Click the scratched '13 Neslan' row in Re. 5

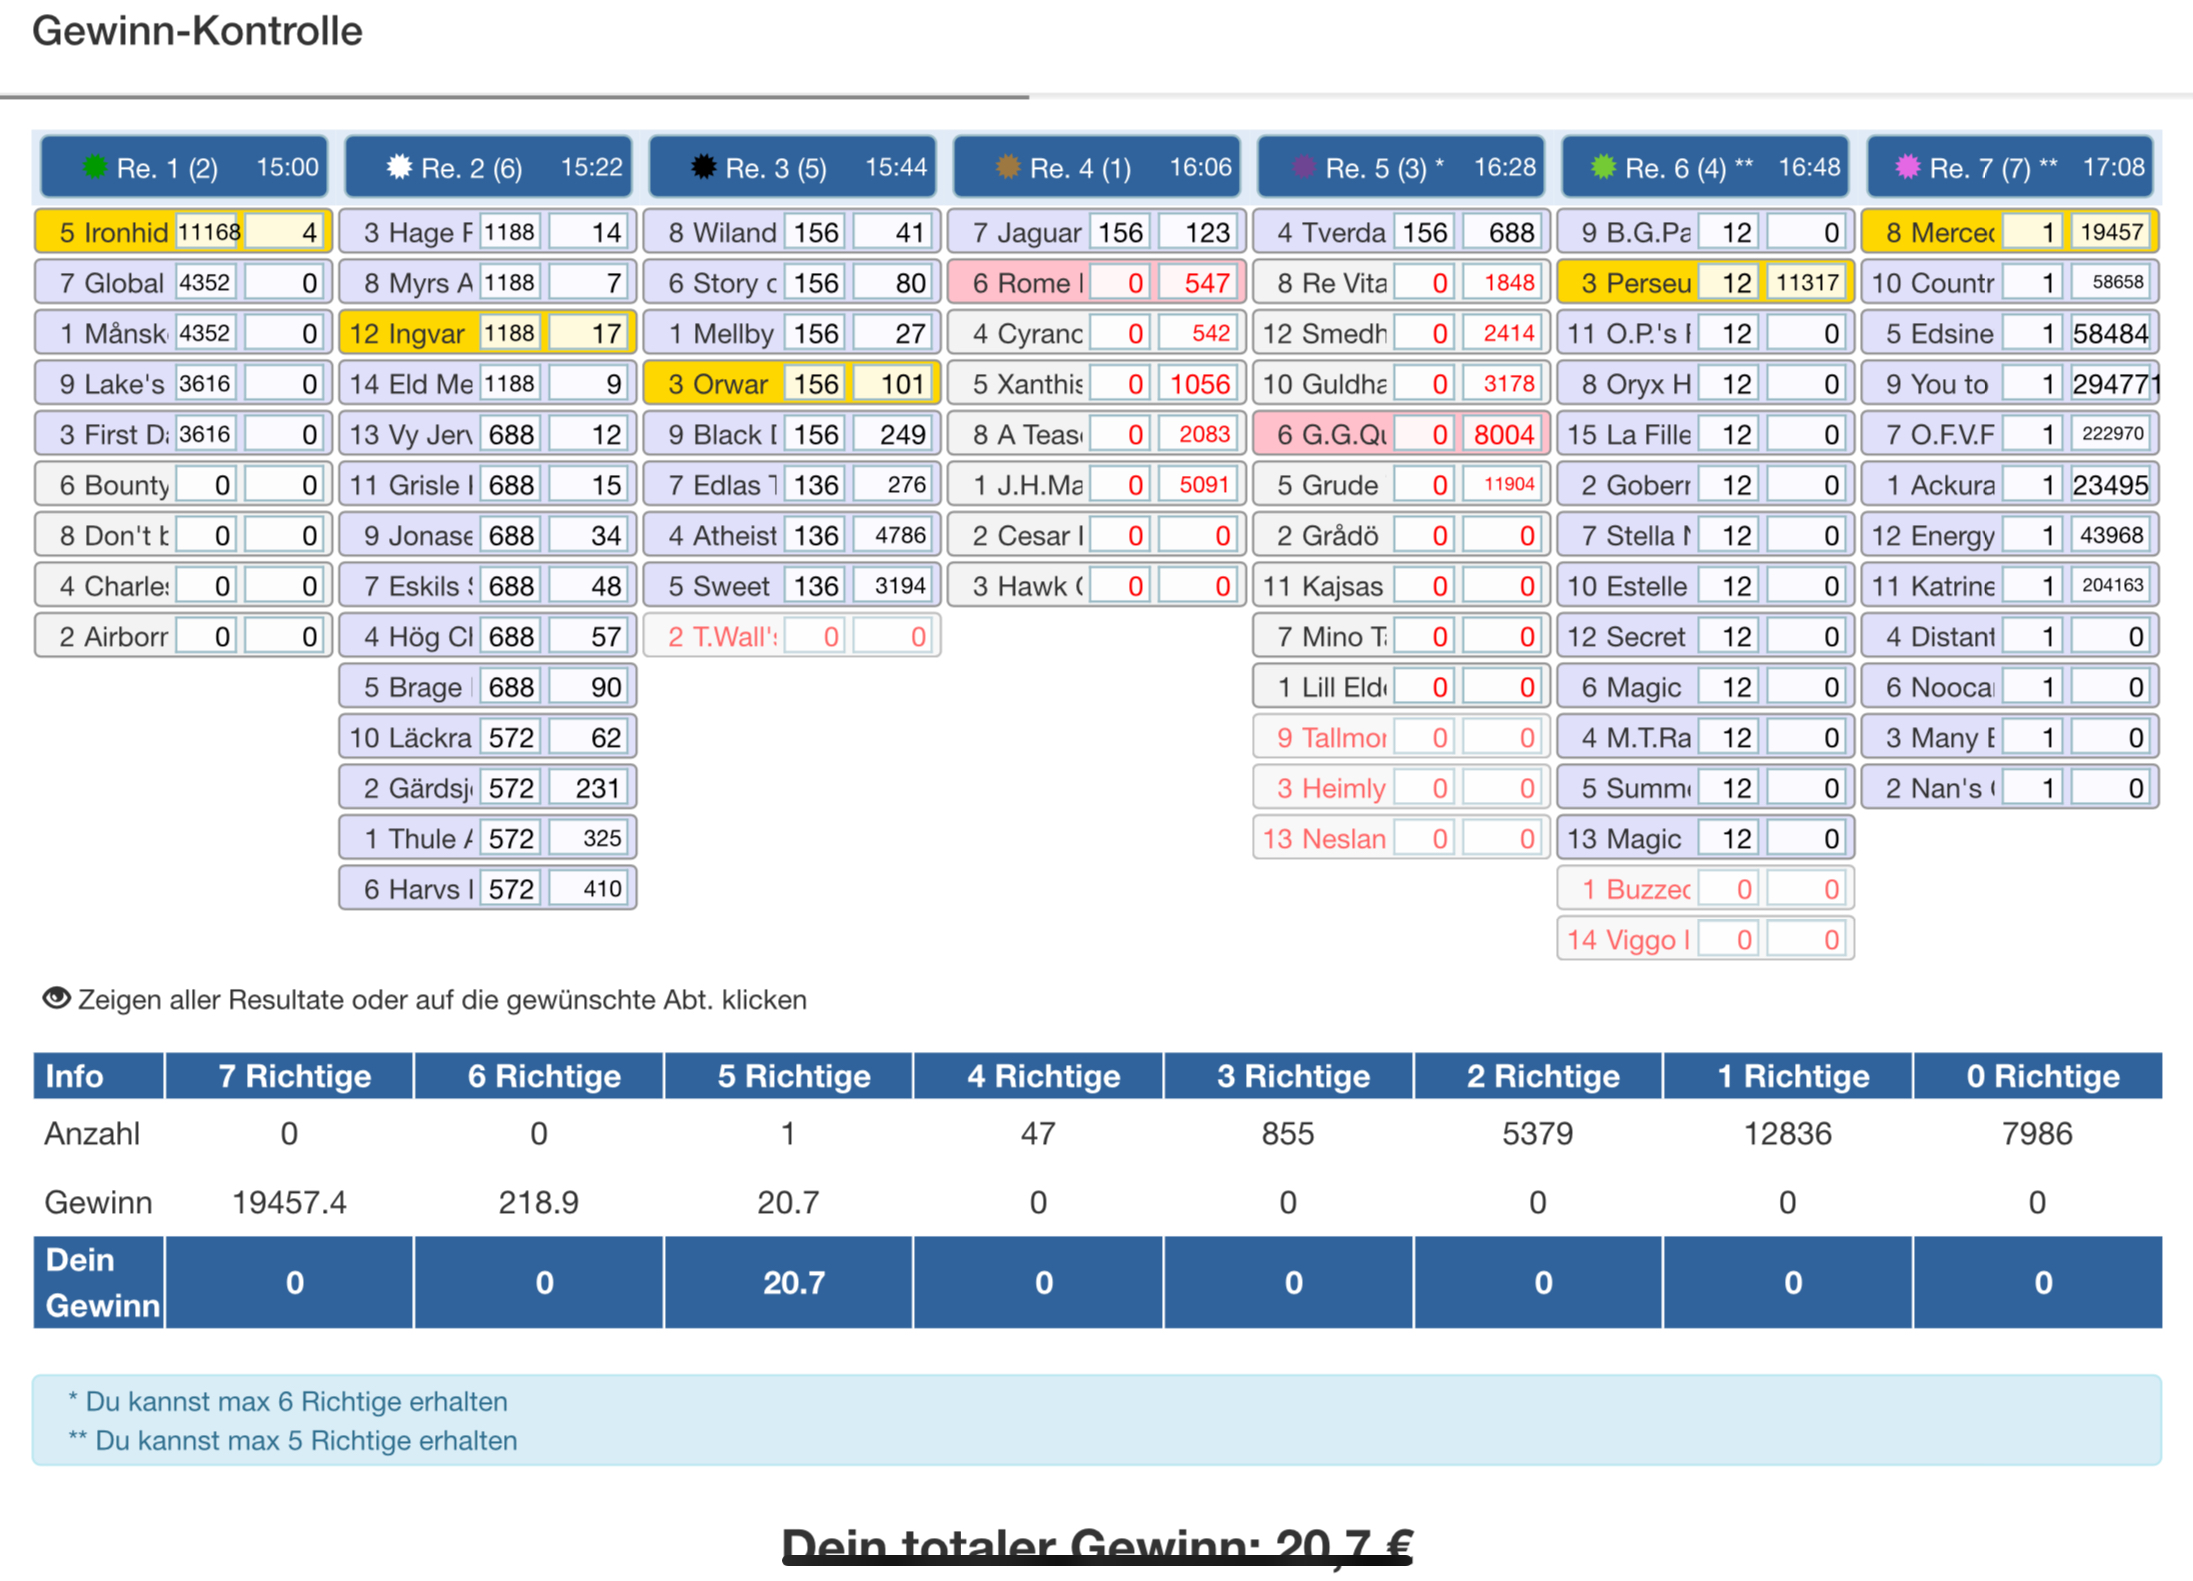[x=1400, y=838]
